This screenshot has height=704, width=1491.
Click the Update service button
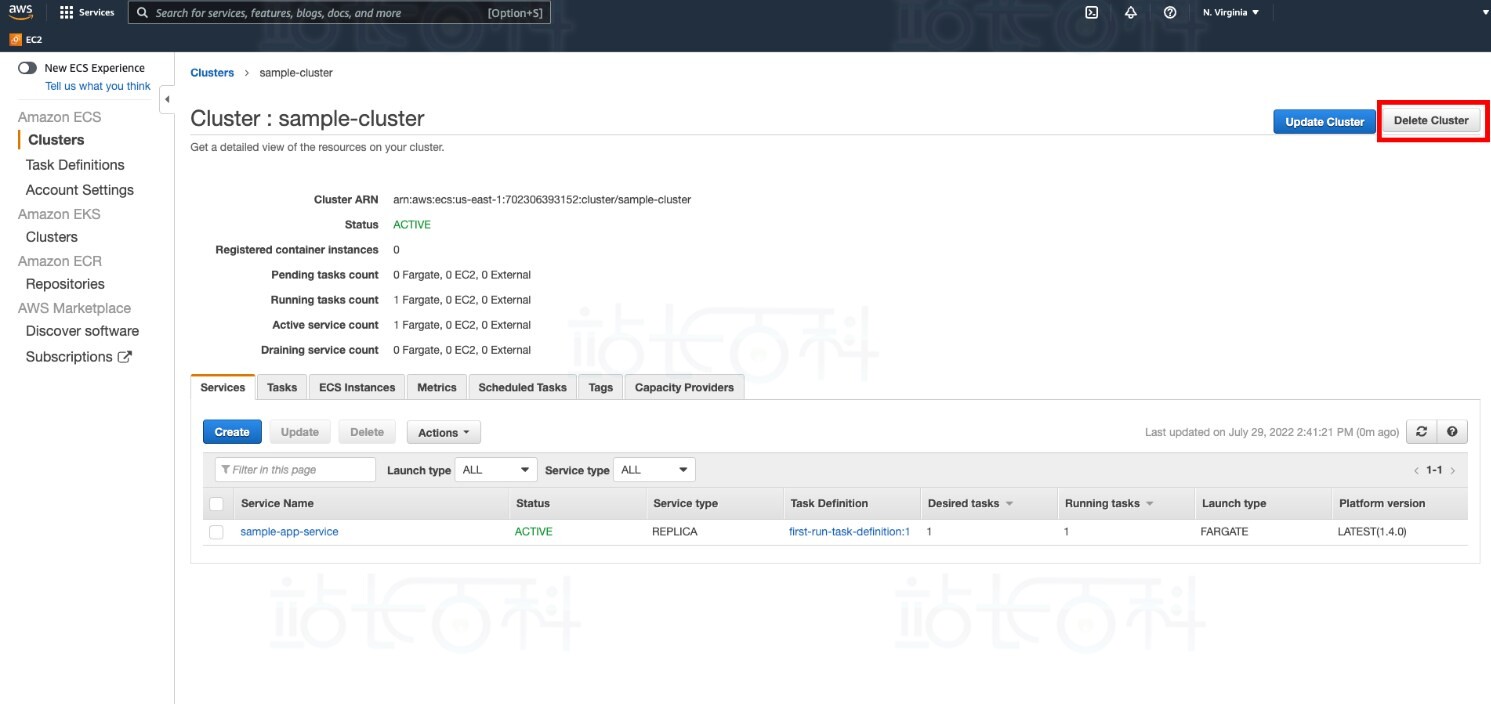tap(300, 432)
